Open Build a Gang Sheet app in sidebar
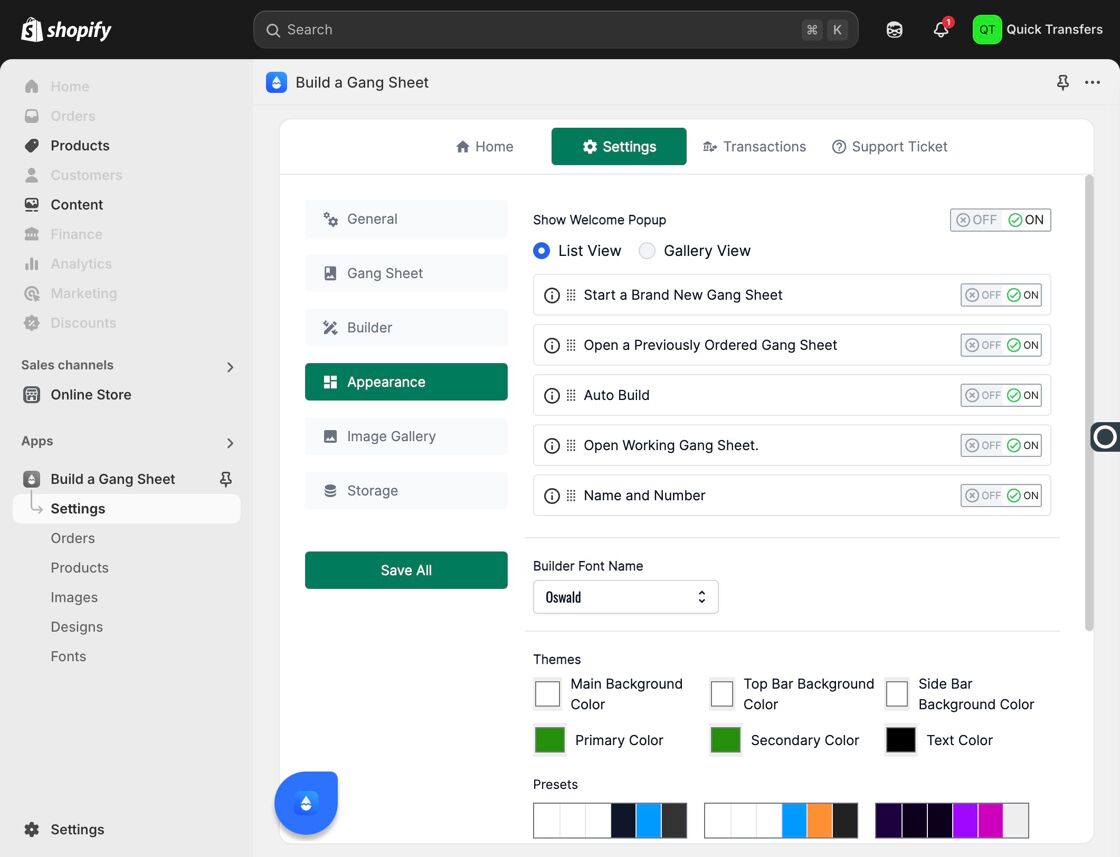The height and width of the screenshot is (857, 1120). tap(113, 479)
